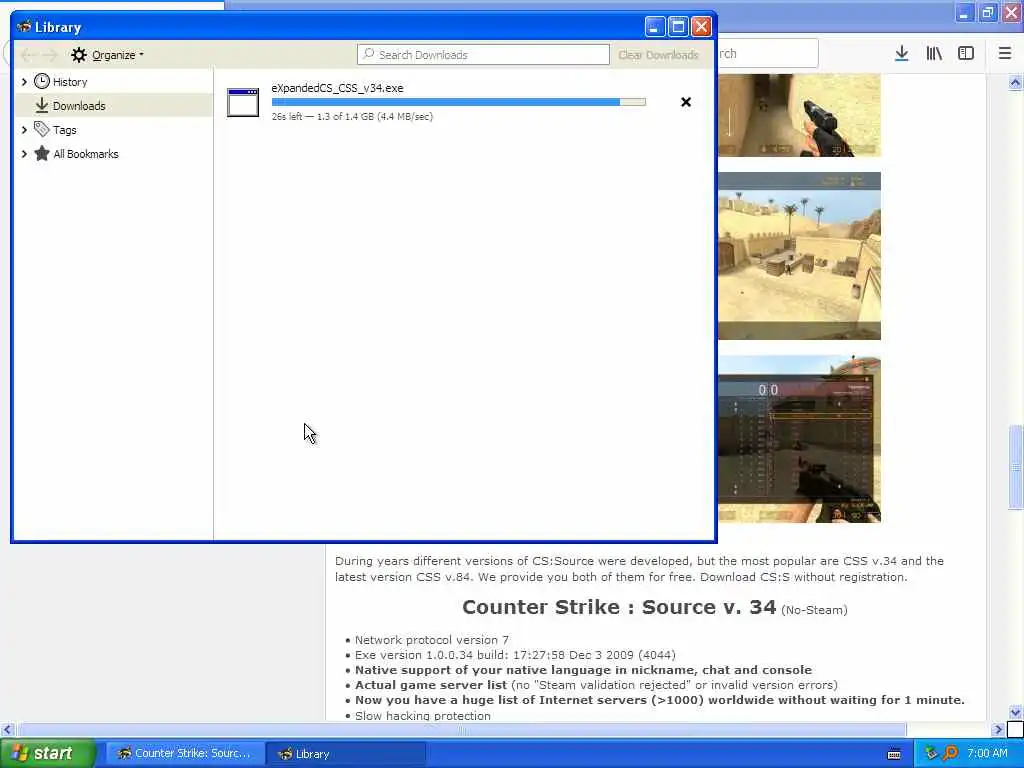Click the Library forward arrow

(50, 55)
